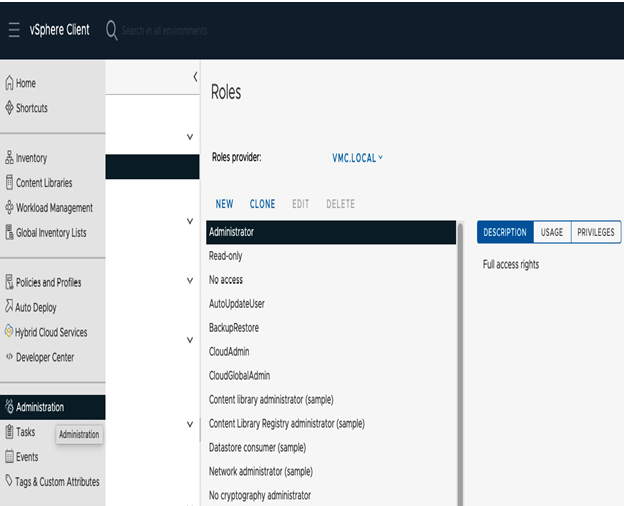Screen dimensions: 626x506
Task: Open the hamburger navigation menu
Action: point(14,30)
